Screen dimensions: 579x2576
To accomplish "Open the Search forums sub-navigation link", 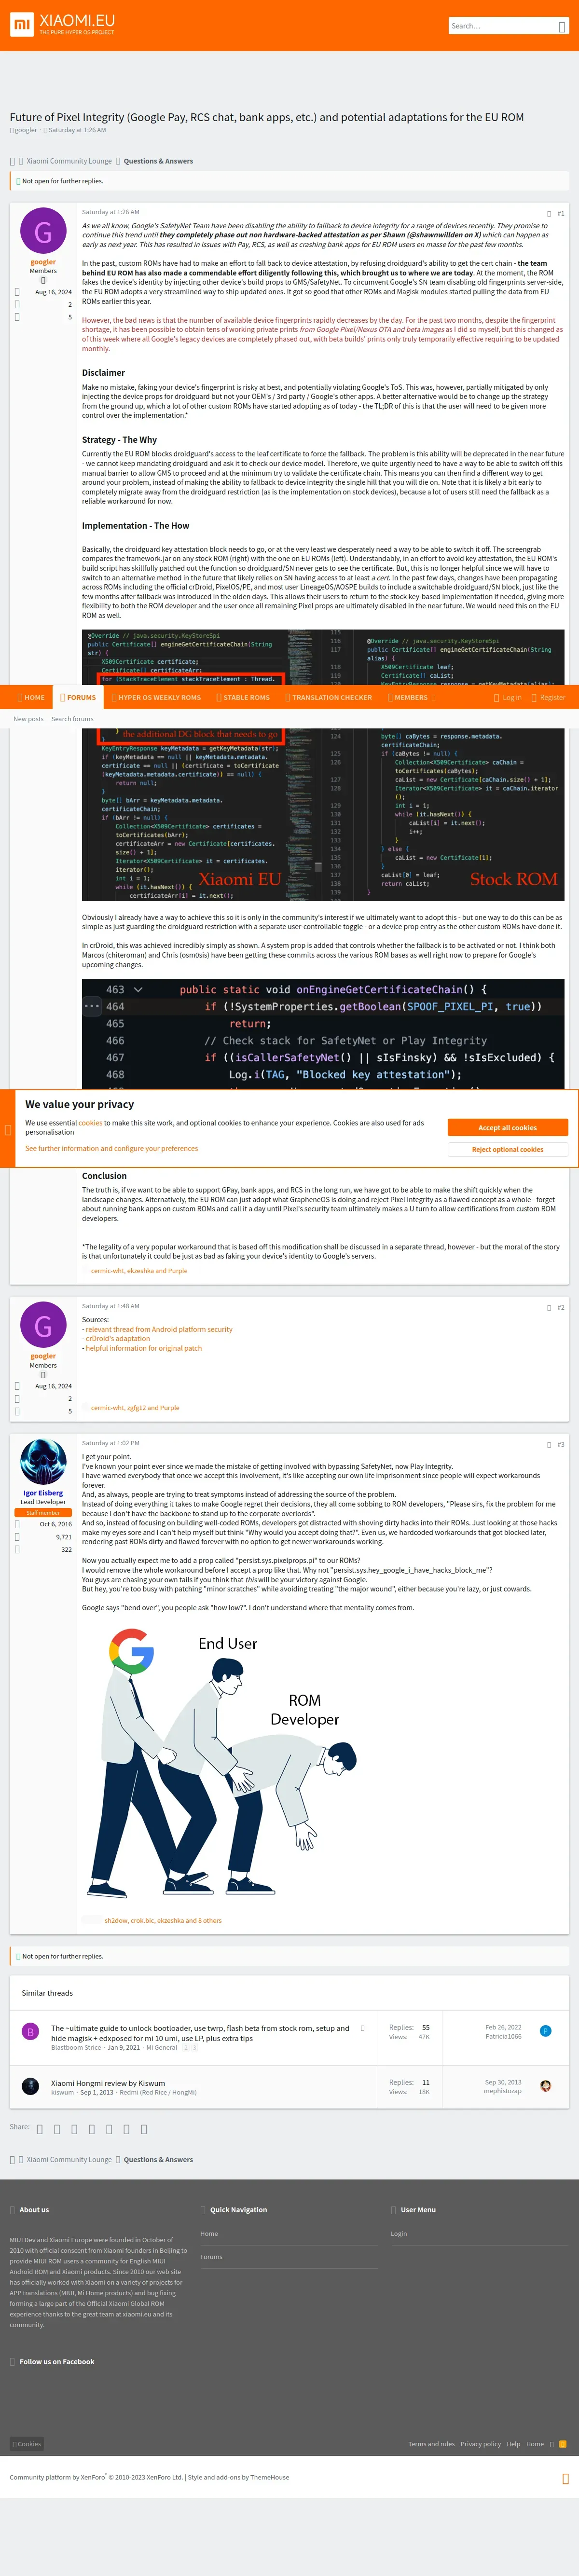I will point(73,719).
